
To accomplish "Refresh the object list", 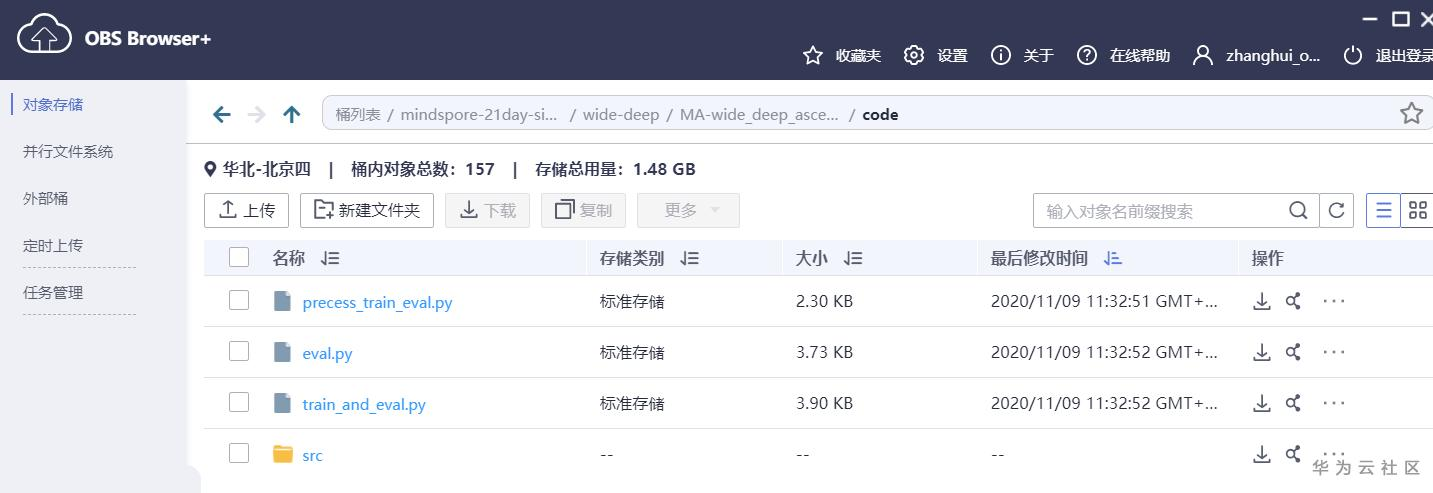I will click(x=1336, y=211).
